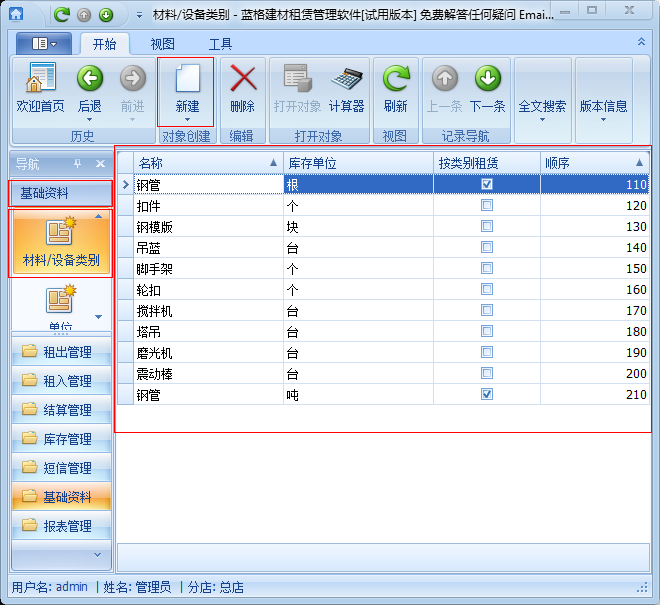
Task: Switch to the 视图 ribbon tab
Action: [x=162, y=44]
